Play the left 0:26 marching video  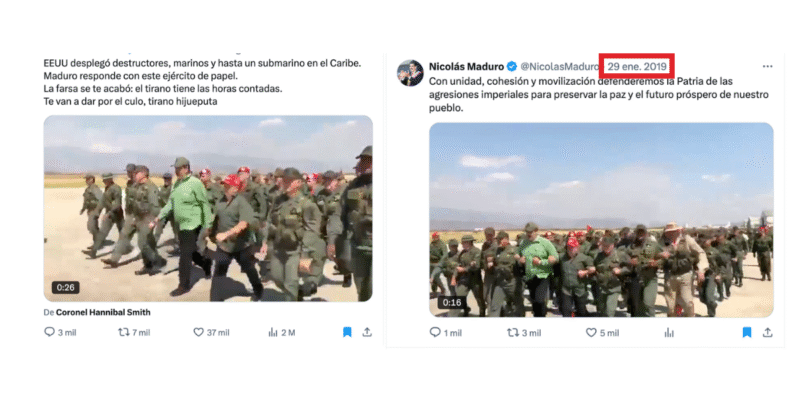[x=208, y=208]
